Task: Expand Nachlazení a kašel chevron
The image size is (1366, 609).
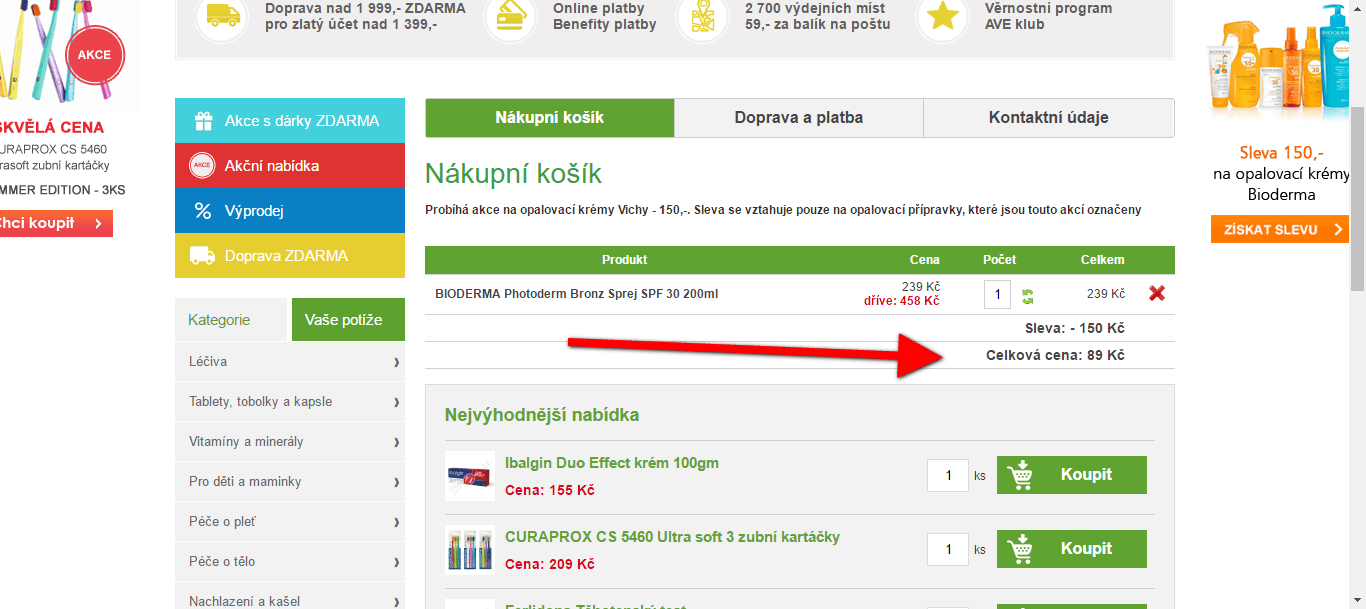Action: click(396, 602)
